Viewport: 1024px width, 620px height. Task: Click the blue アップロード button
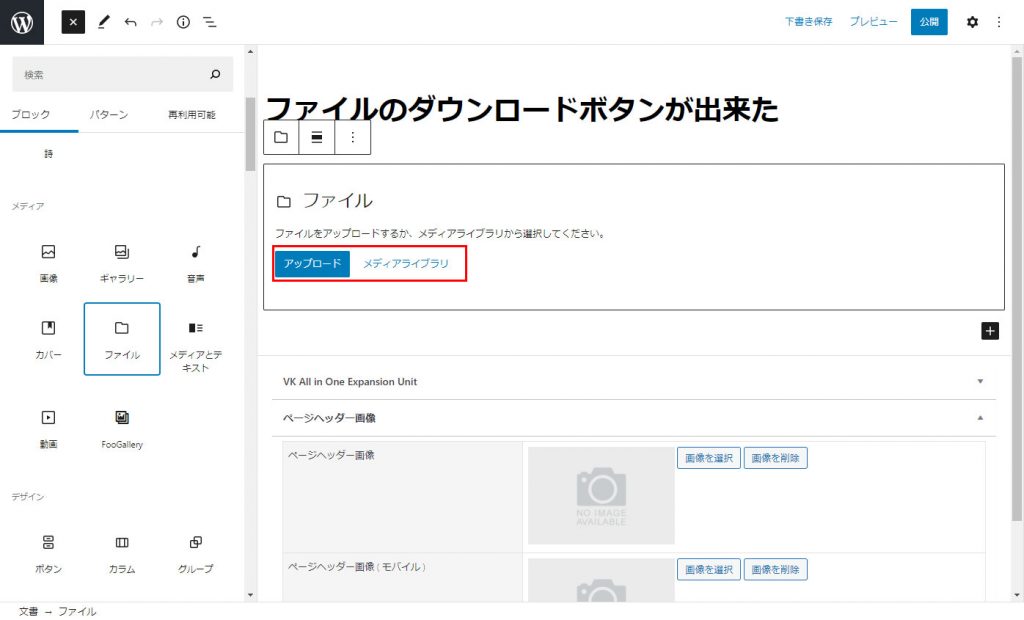312,264
